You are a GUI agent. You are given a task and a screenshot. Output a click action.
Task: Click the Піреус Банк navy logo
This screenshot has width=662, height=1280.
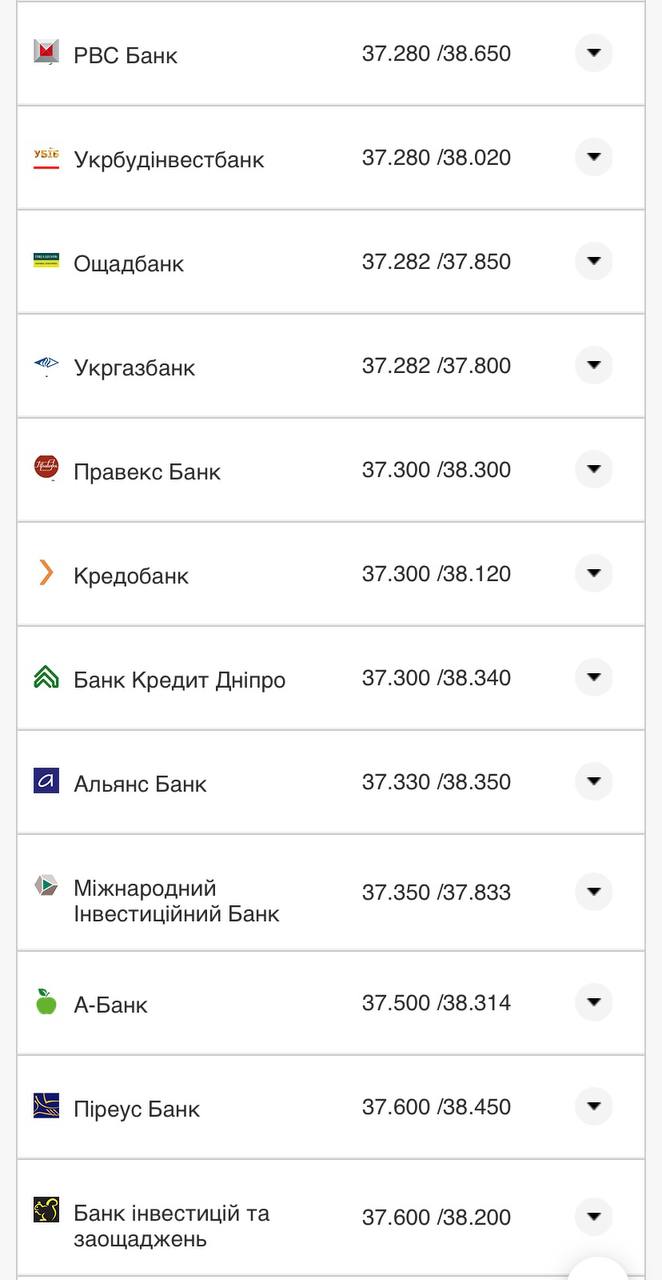(x=44, y=1107)
